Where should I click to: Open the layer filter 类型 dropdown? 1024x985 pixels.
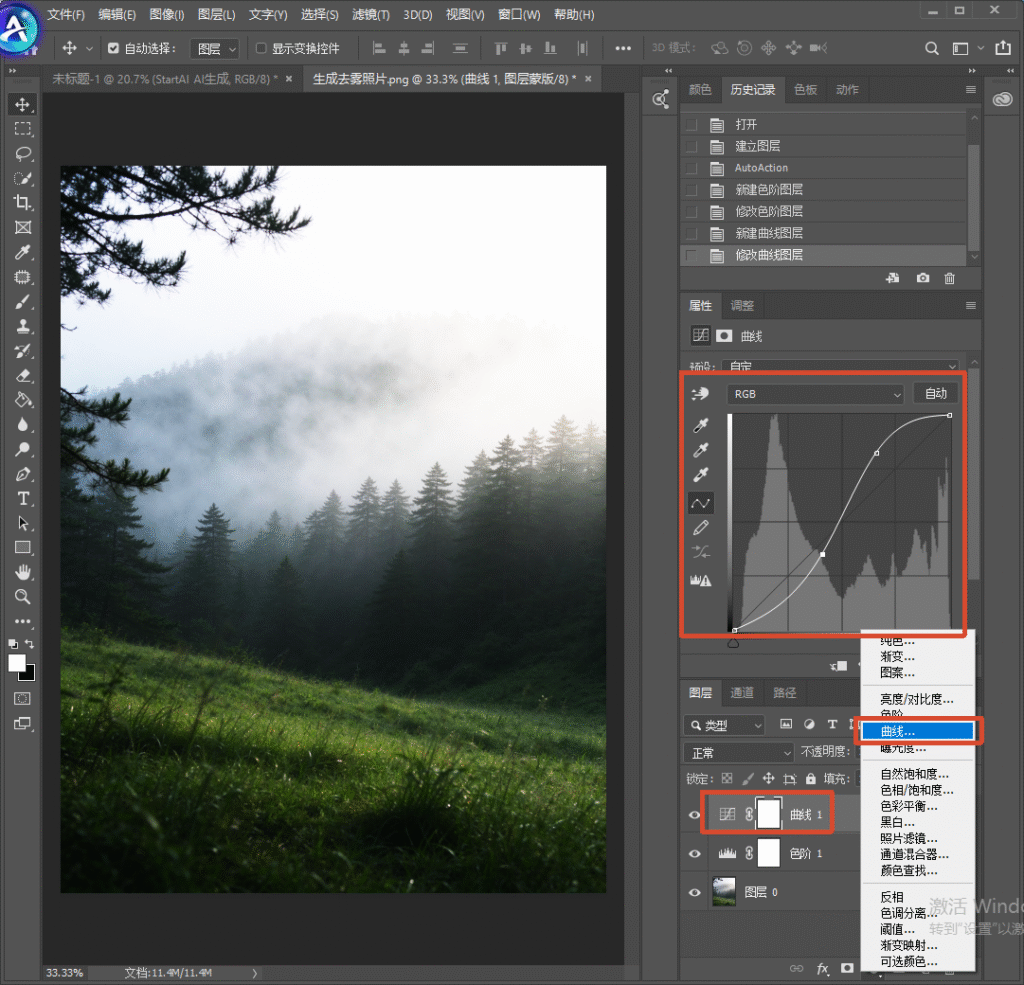(724, 725)
